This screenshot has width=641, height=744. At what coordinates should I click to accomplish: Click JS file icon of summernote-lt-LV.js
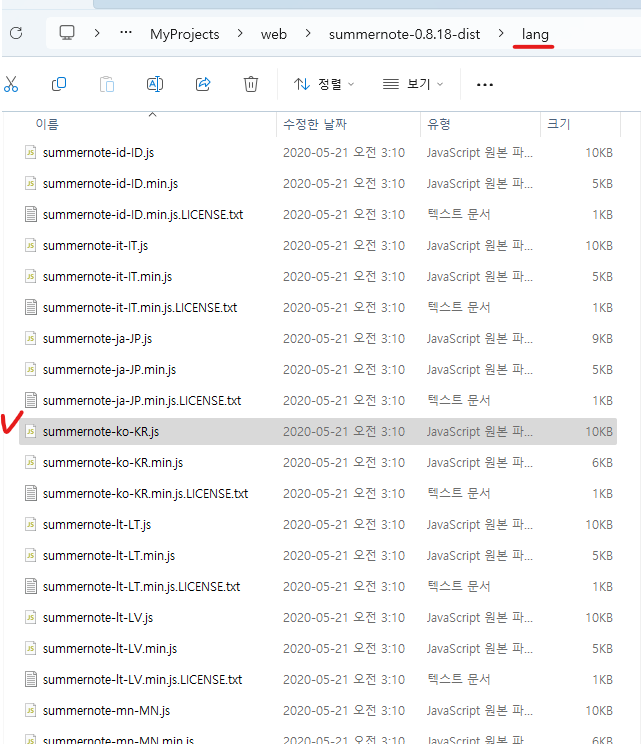click(30, 617)
